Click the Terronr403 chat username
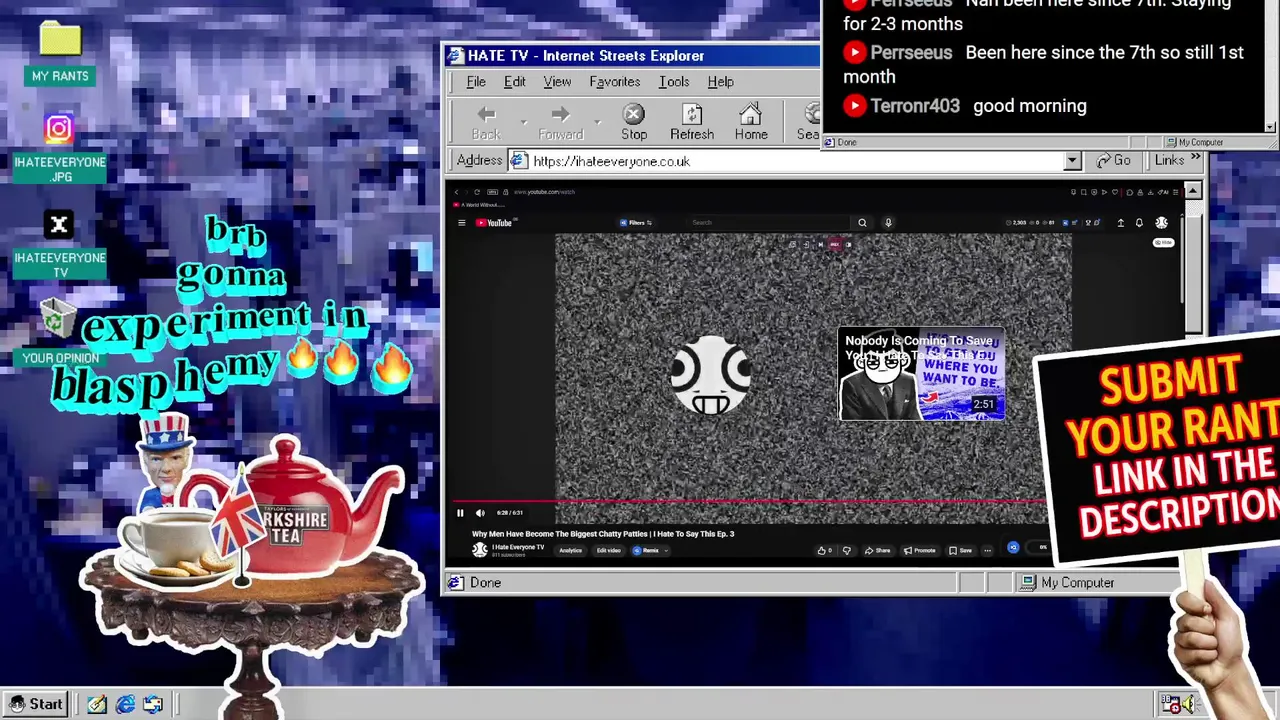Image resolution: width=1280 pixels, height=720 pixels. [915, 106]
